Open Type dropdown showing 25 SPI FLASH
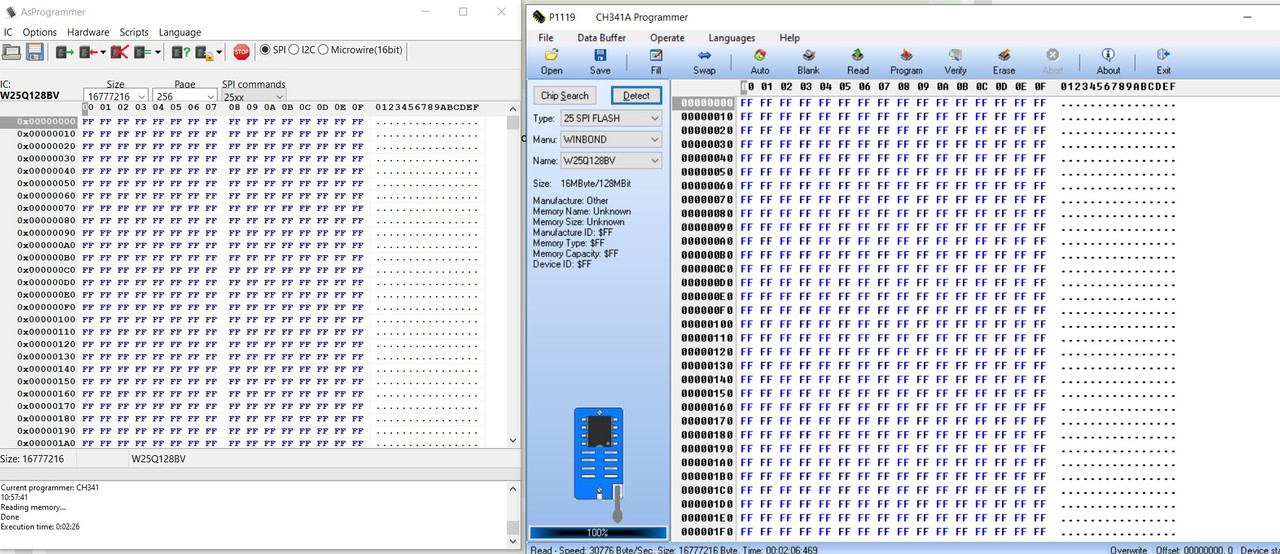The image size is (1280, 554). pos(611,118)
